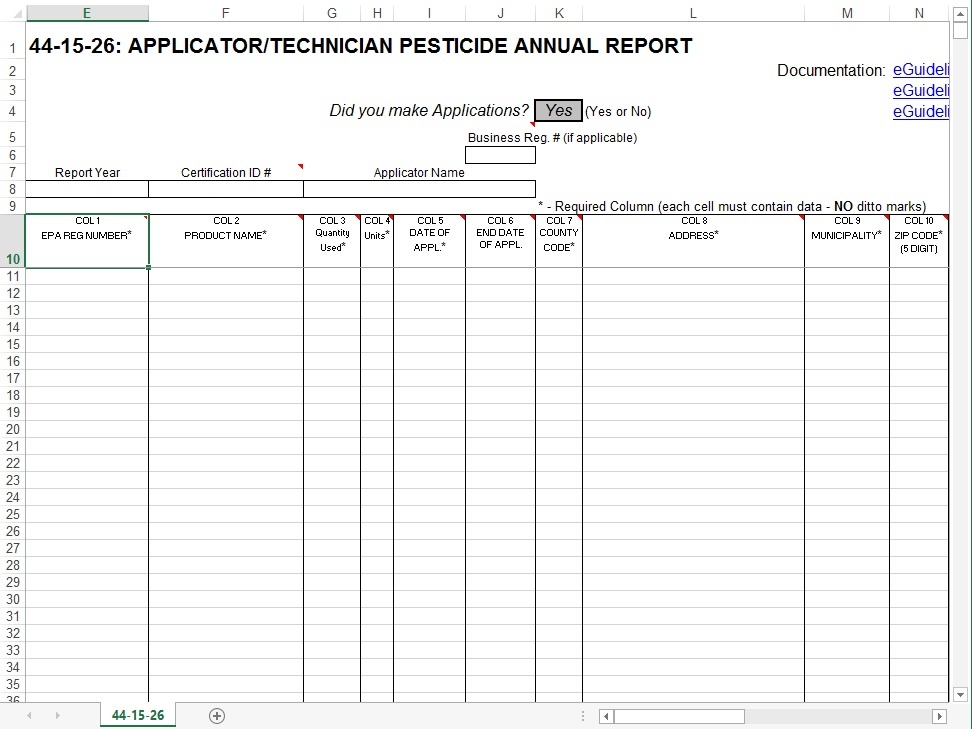Click the COL 6 END DATE OF APPL. header
Screen dimensions: 972x729
click(500, 241)
